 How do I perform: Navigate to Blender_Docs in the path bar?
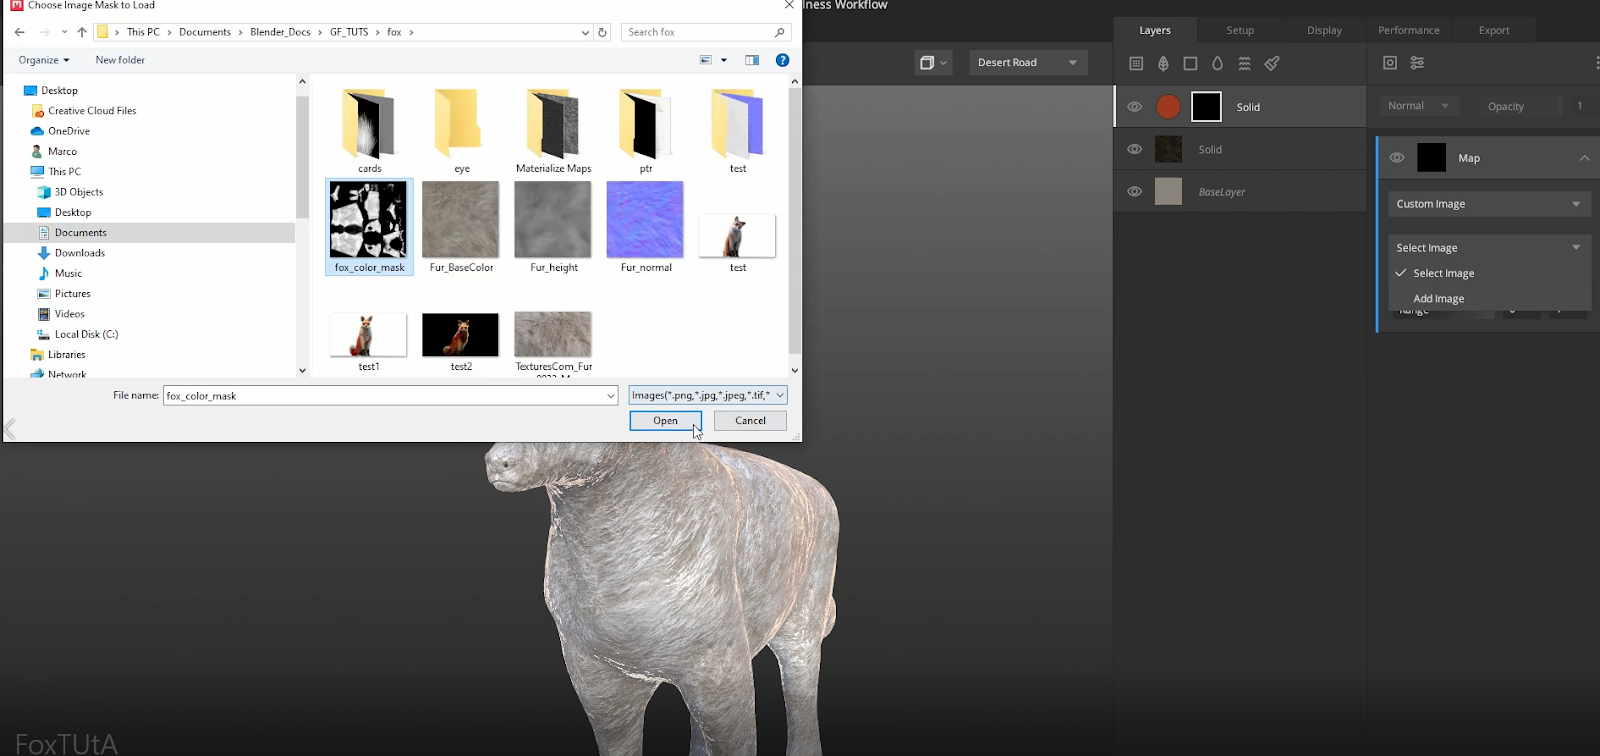pos(280,32)
